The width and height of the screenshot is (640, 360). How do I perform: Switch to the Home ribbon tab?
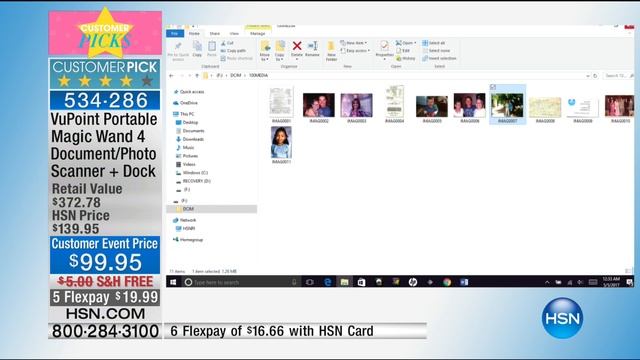pos(194,33)
